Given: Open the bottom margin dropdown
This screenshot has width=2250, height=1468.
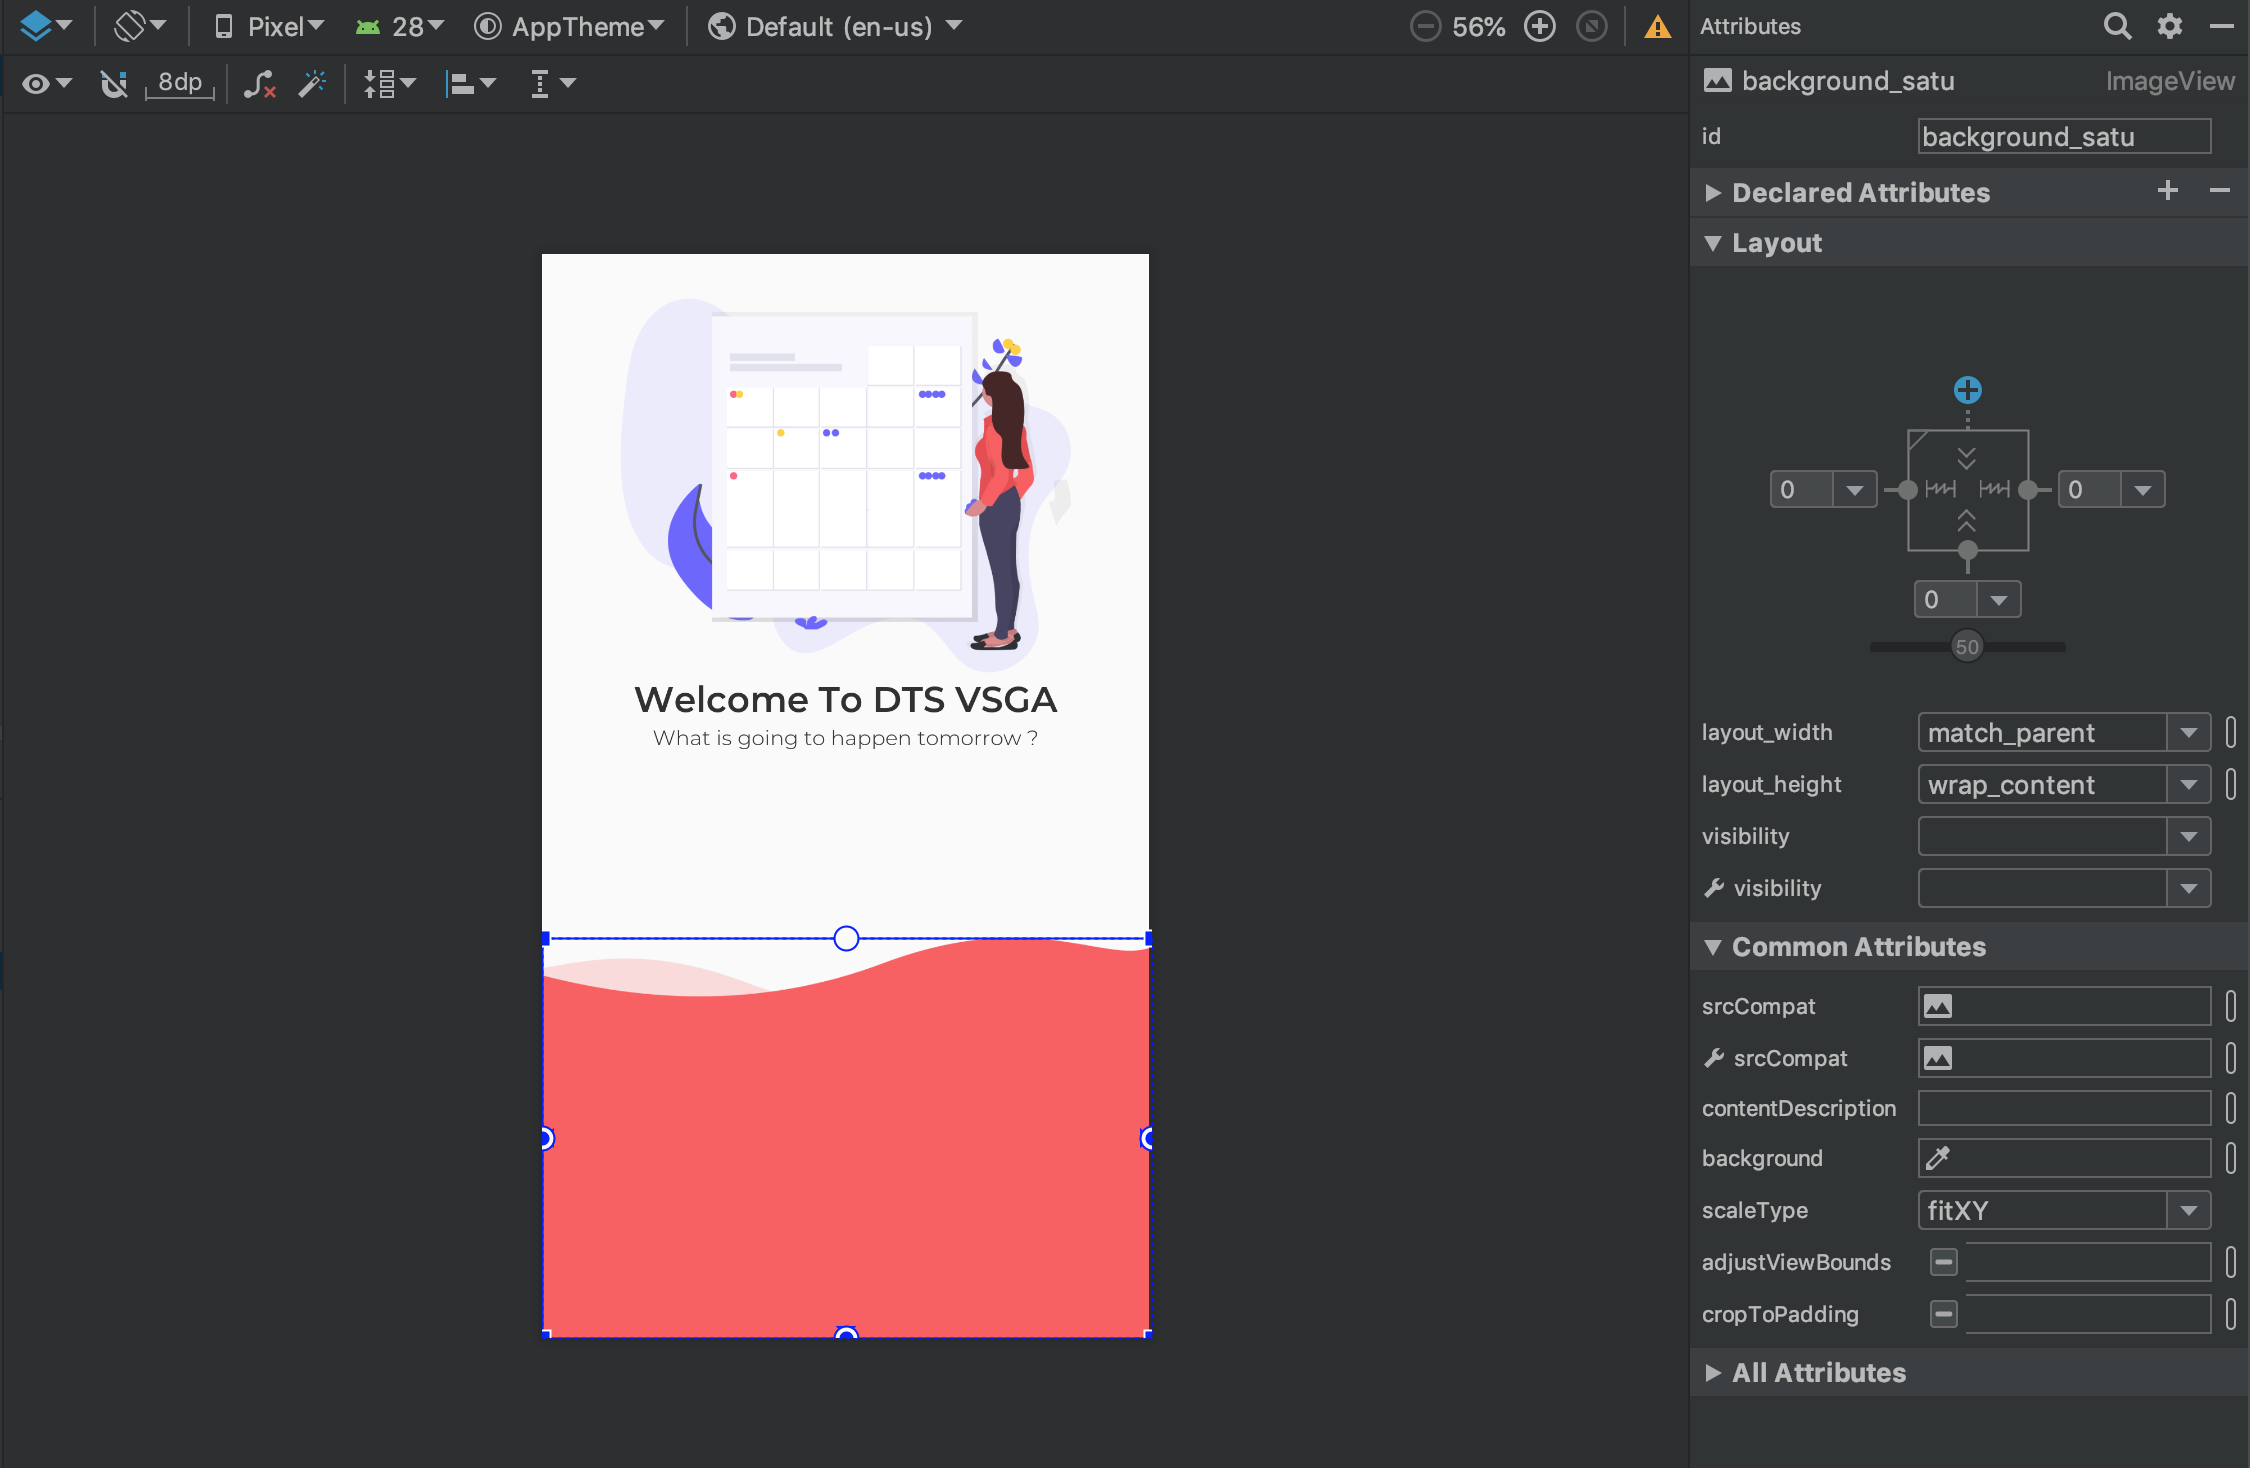Looking at the screenshot, I should click(x=1999, y=600).
